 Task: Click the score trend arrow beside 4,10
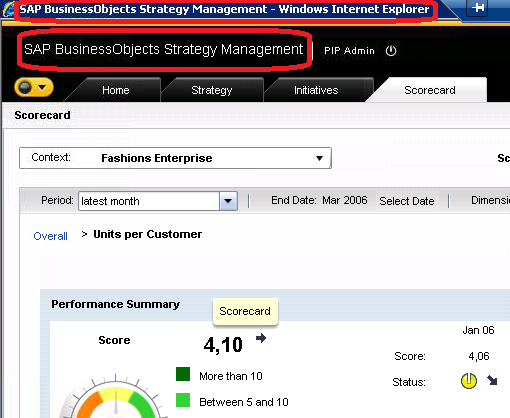click(x=261, y=338)
